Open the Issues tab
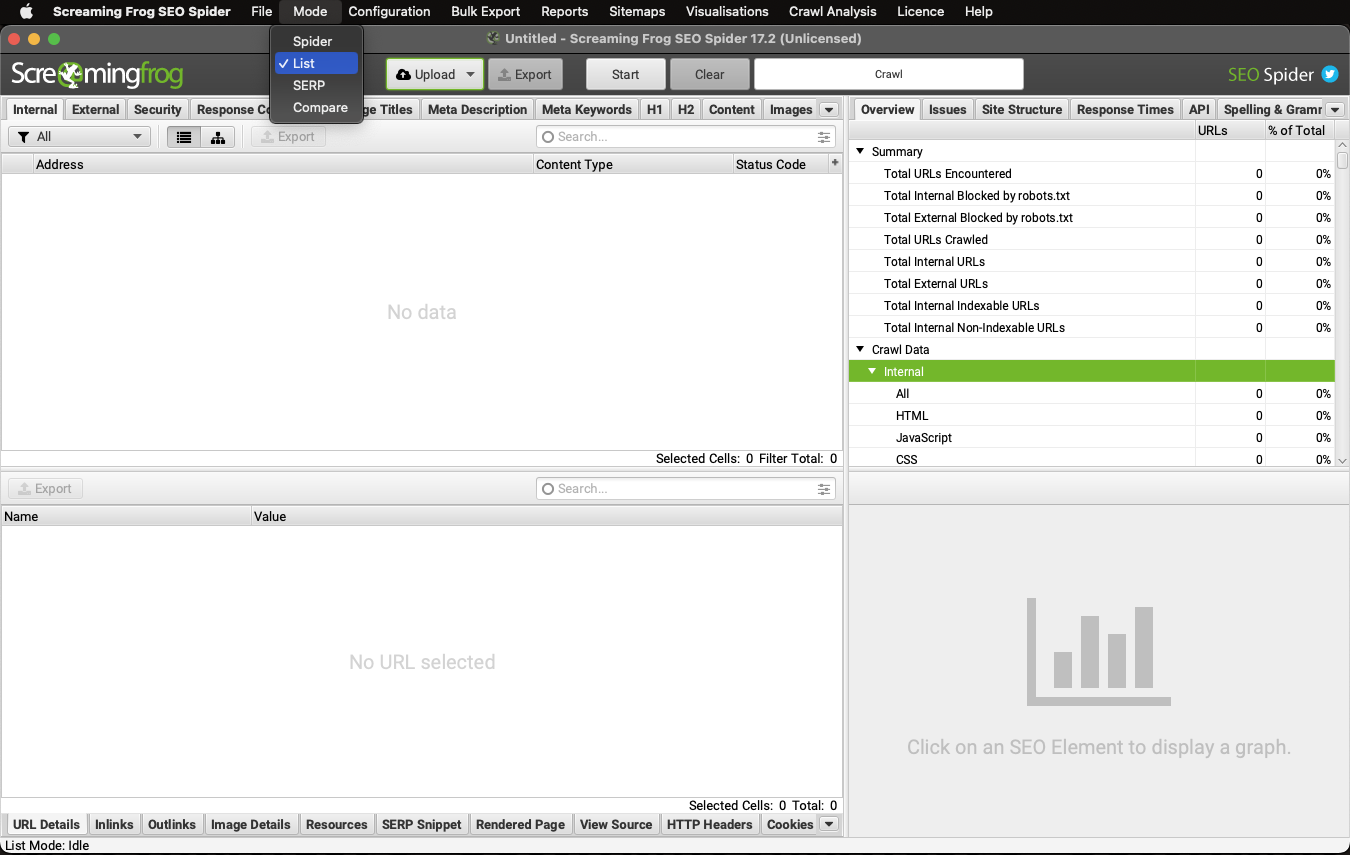 (x=947, y=110)
